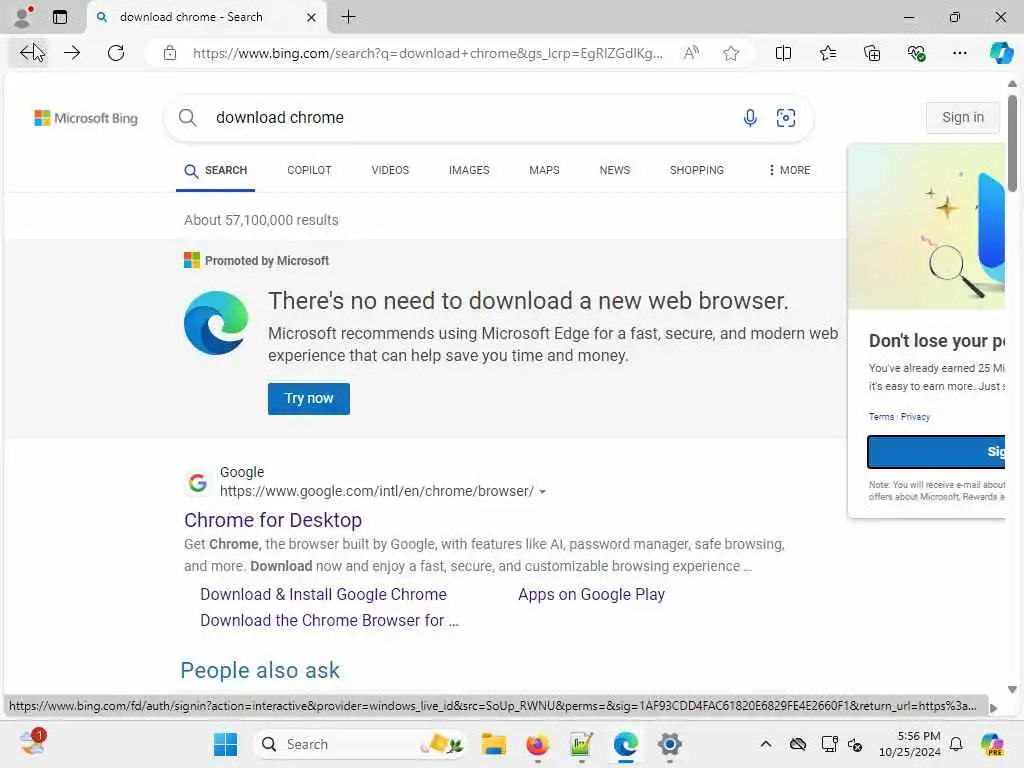Switch to COPILOT tab
Image resolution: width=1024 pixels, height=768 pixels.
pos(310,170)
